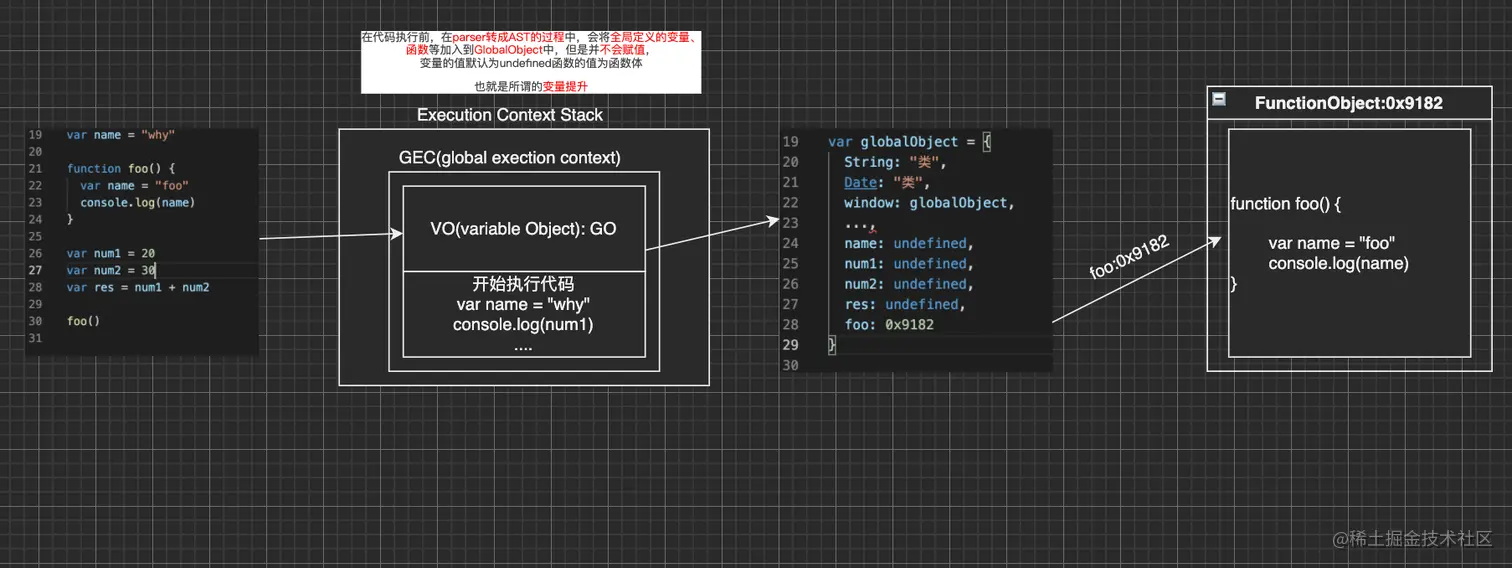Select the Date: "类" property line
The image size is (1512, 568).
[x=887, y=183]
